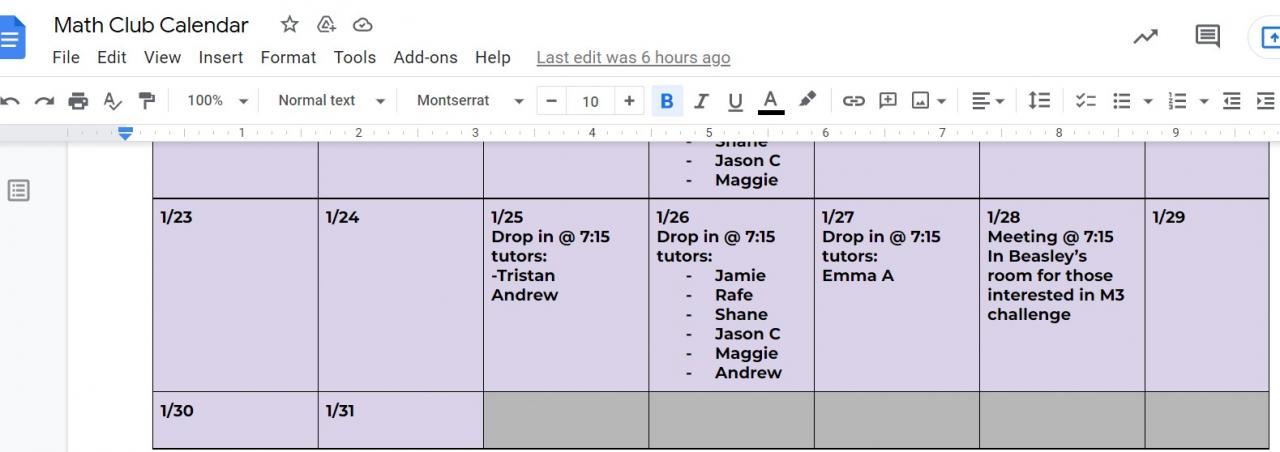1280x452 pixels.
Task: Run spelling and grammar check
Action: [x=113, y=101]
